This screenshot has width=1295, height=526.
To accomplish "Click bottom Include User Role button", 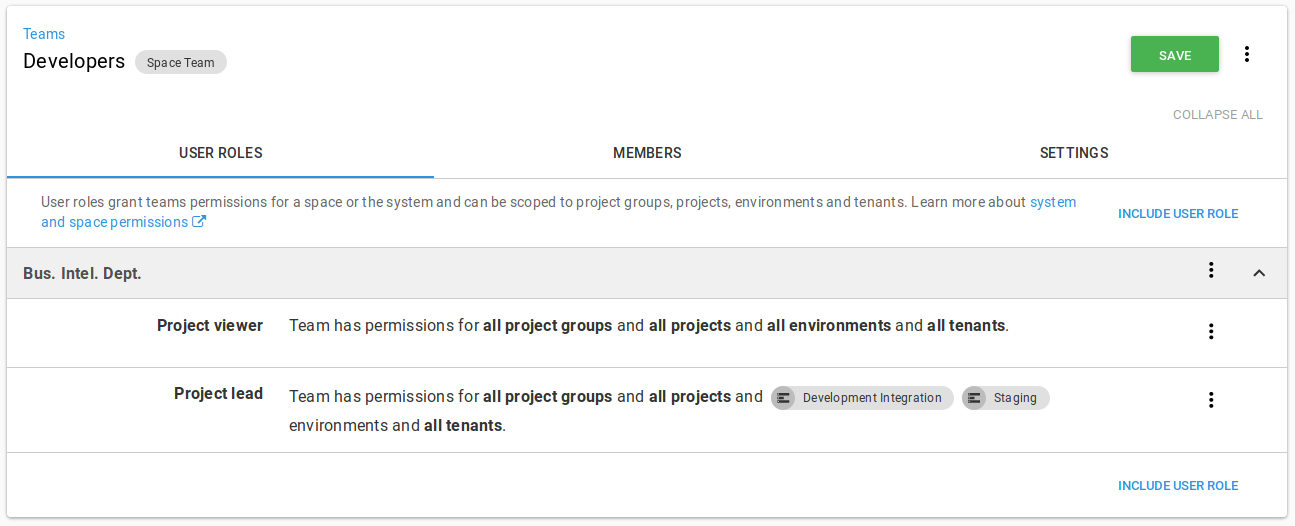I will tap(1177, 486).
